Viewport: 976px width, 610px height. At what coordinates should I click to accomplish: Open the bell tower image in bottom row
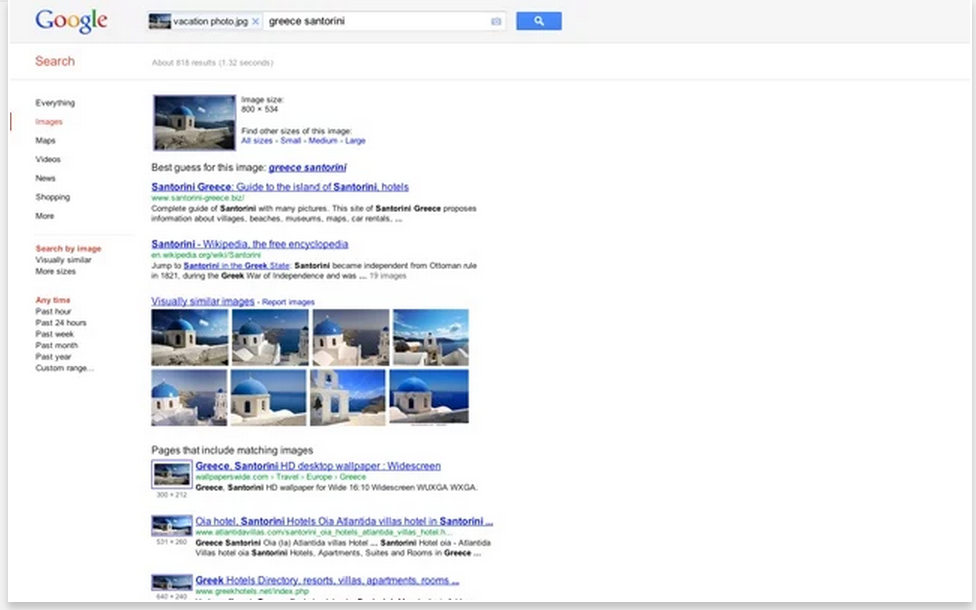[348, 398]
